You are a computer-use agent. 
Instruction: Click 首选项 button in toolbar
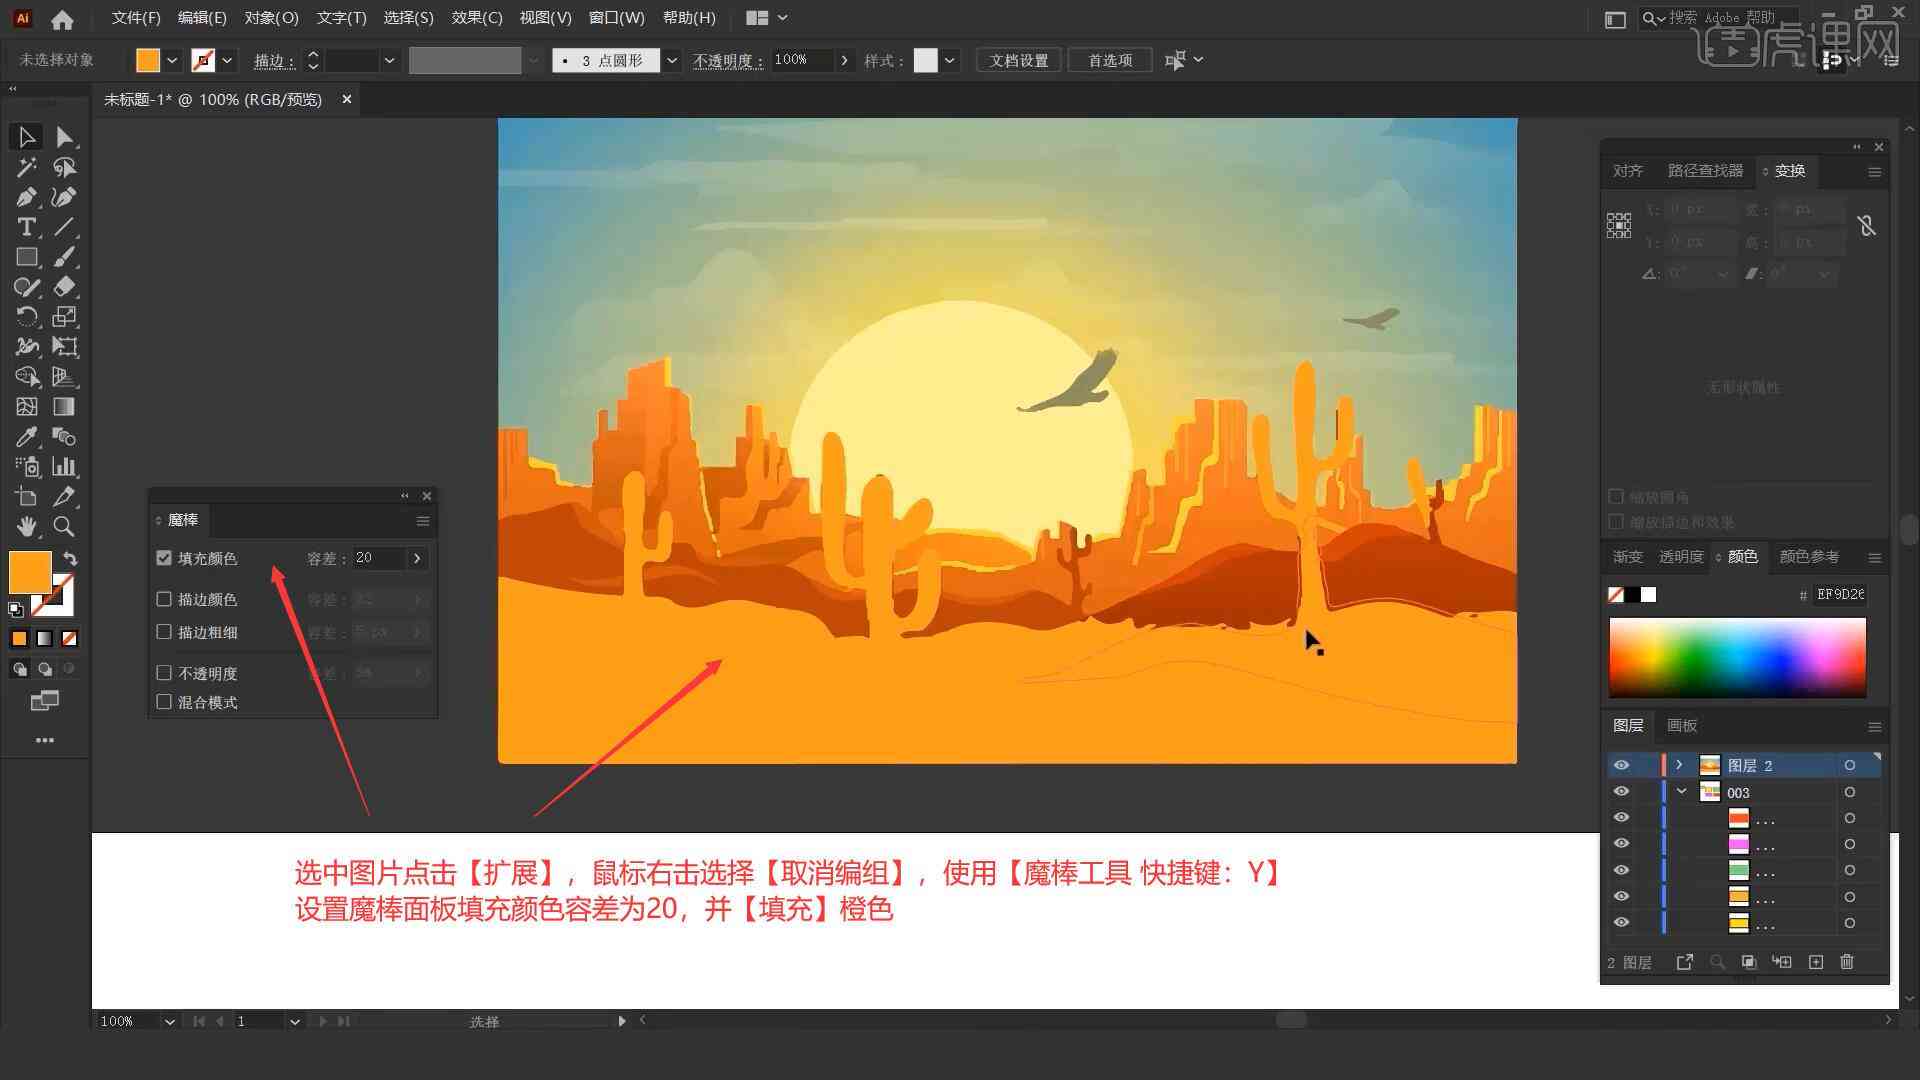pos(1108,59)
